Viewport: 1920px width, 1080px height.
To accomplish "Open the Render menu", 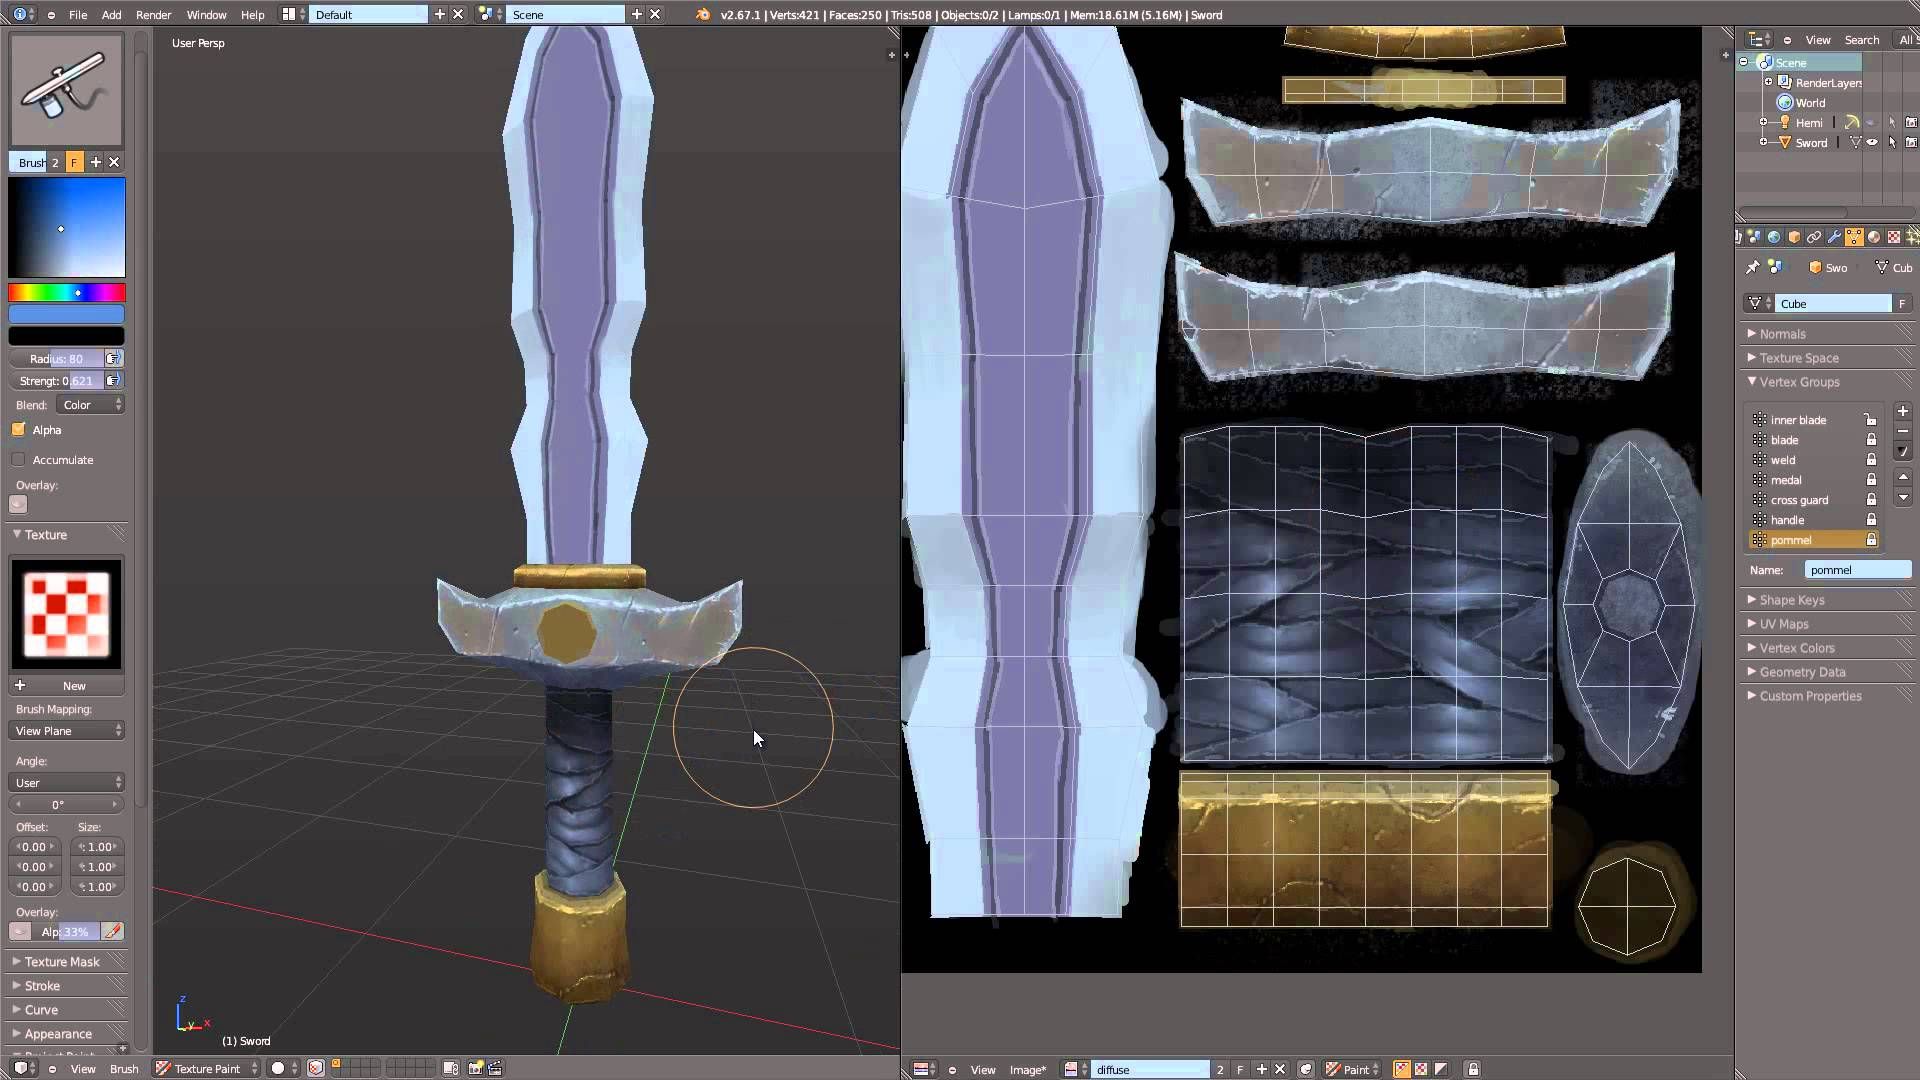I will coord(153,14).
